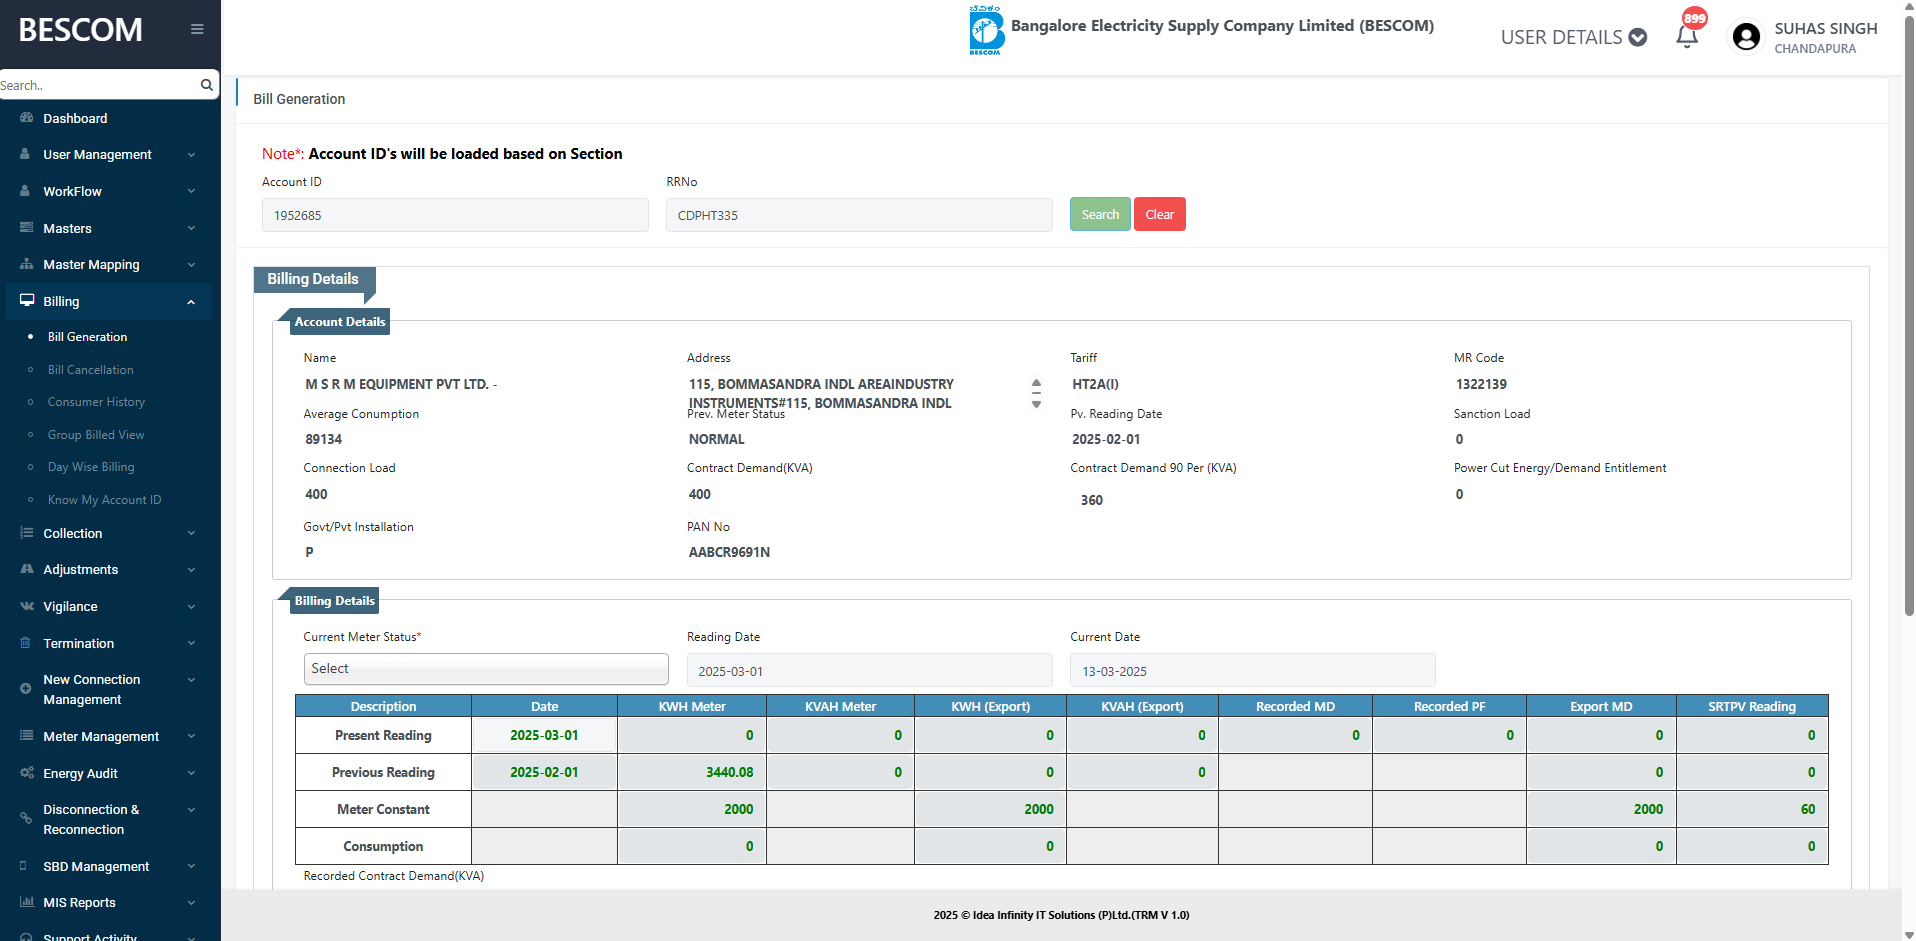The image size is (1916, 941).
Task: Click the SBD Management icon
Action: [x=24, y=866]
